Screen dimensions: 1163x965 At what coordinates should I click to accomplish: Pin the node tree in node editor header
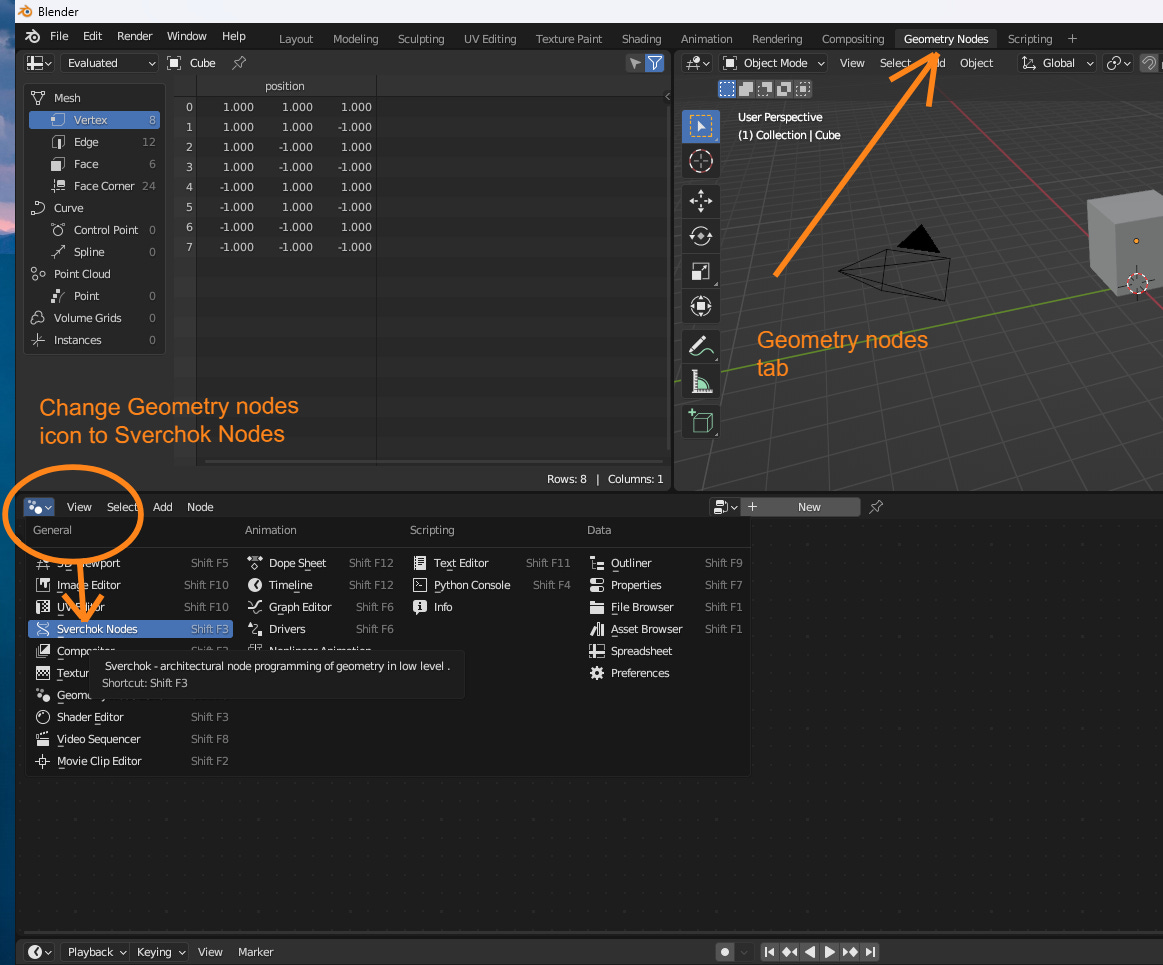(x=876, y=507)
